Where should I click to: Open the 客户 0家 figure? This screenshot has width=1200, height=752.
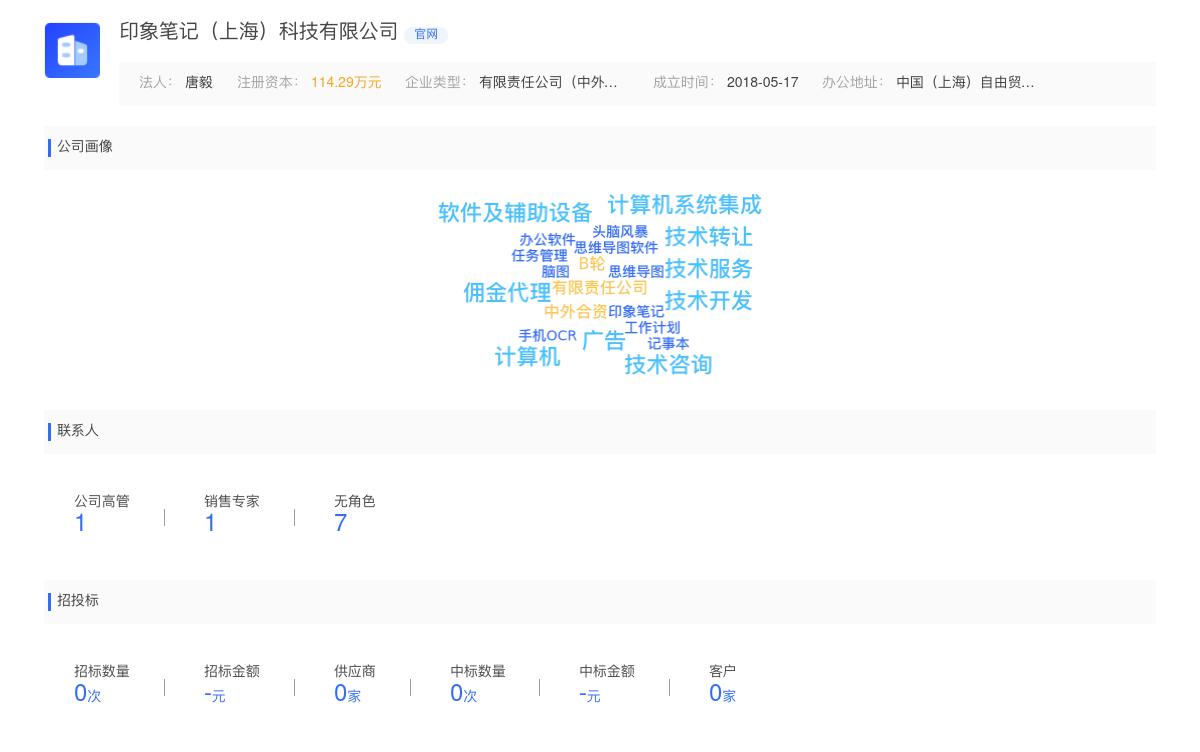coord(722,693)
